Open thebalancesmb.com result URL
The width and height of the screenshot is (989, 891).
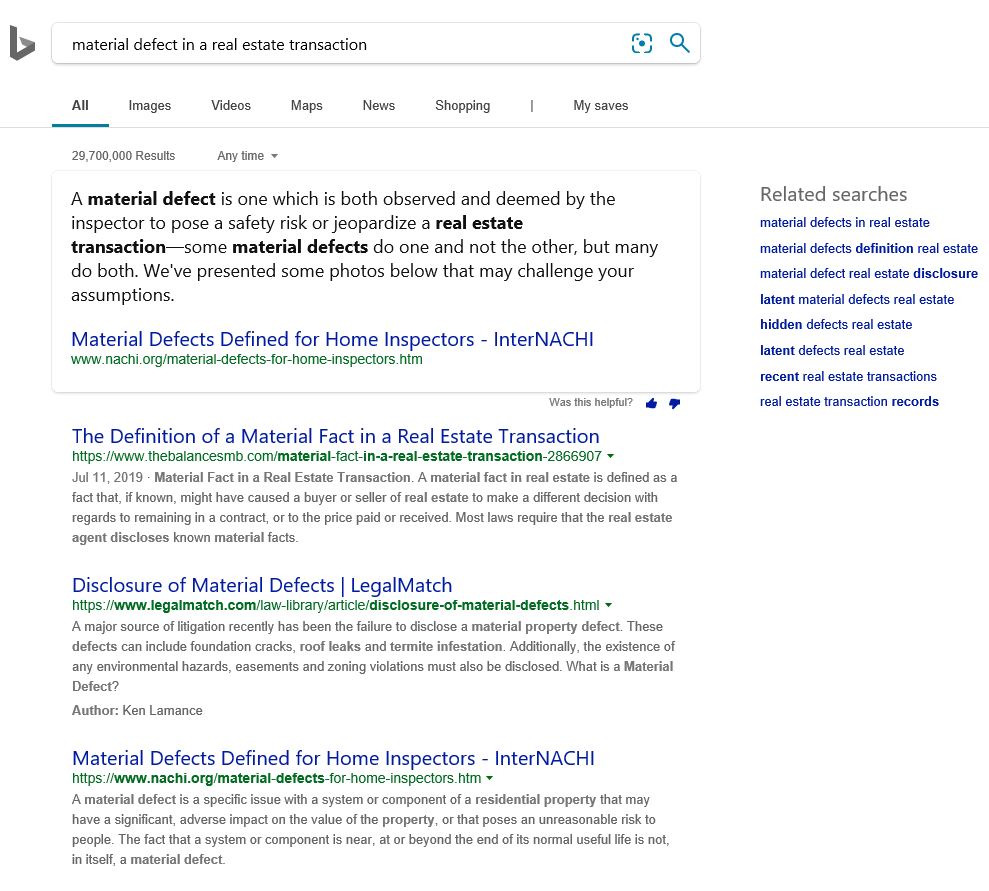(x=337, y=456)
